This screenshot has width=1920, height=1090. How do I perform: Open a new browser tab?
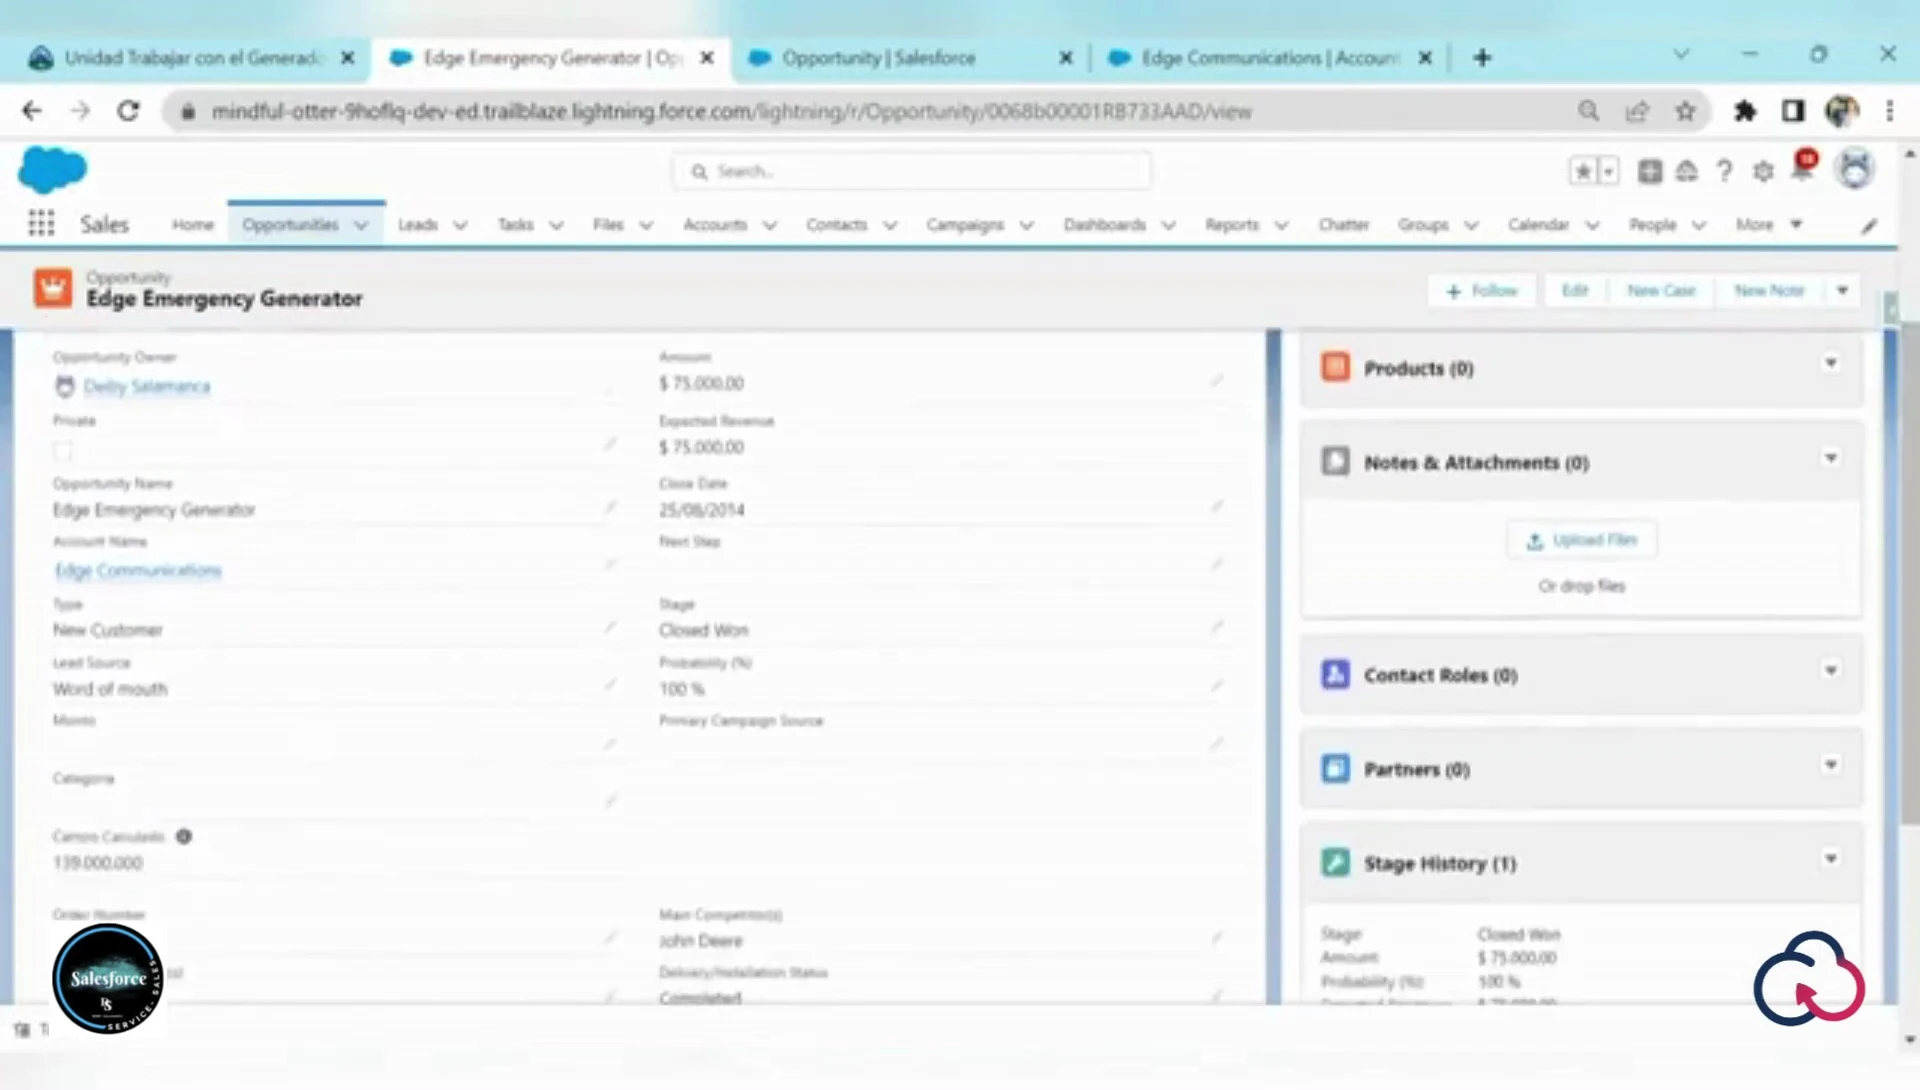[1482, 58]
